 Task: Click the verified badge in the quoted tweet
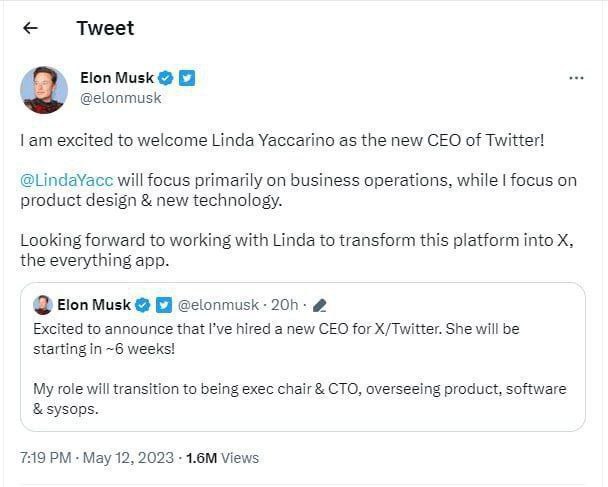click(x=143, y=305)
